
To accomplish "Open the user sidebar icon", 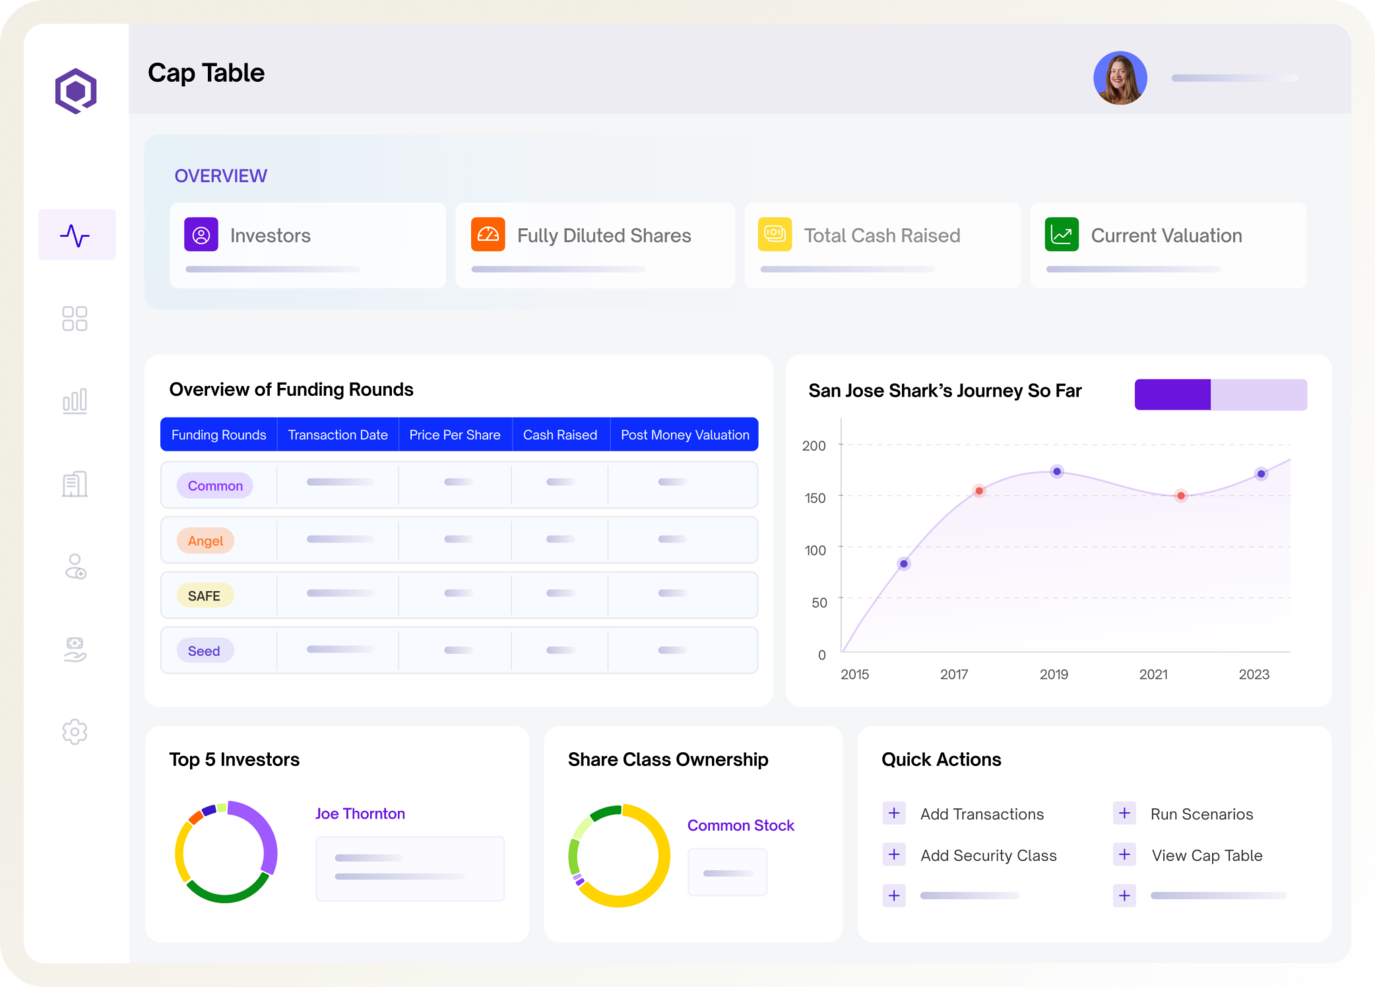I will pyautogui.click(x=75, y=567).
